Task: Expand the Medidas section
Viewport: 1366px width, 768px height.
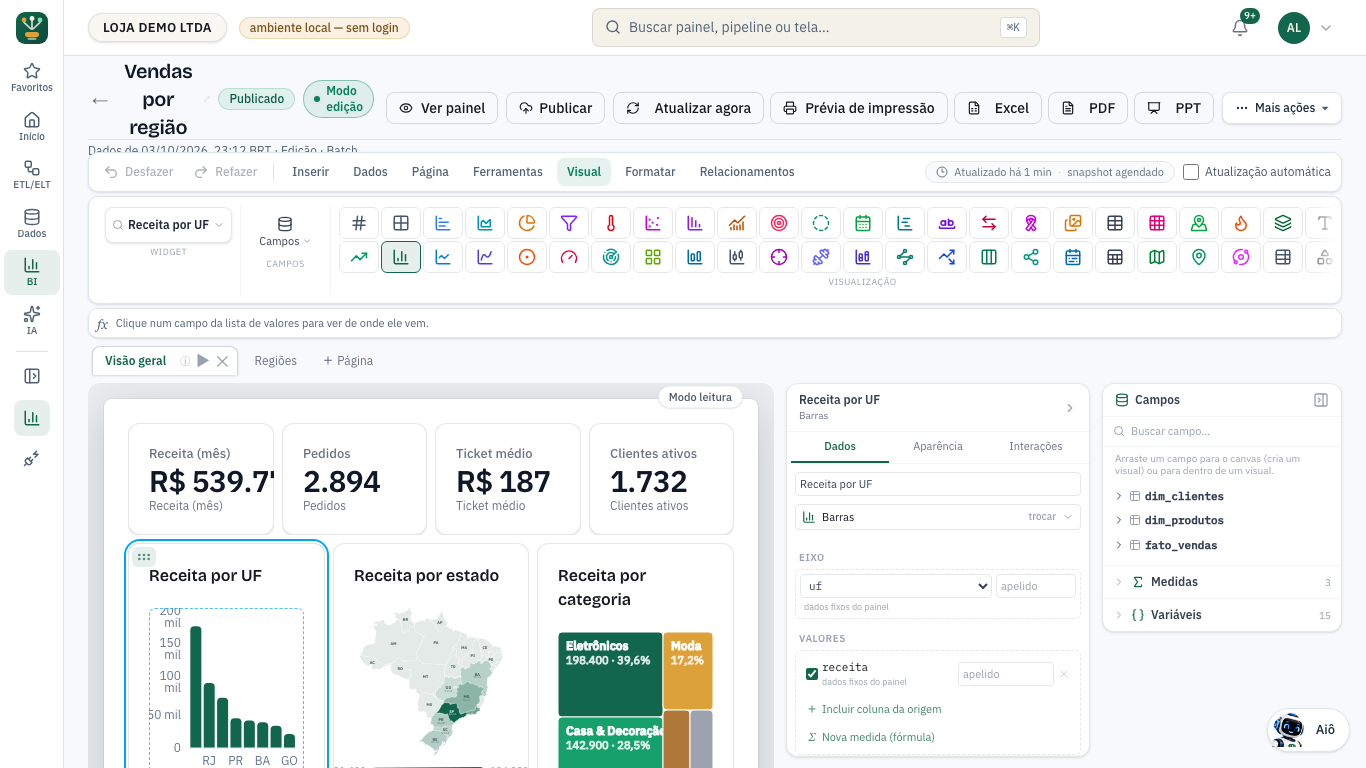Action: point(1222,582)
